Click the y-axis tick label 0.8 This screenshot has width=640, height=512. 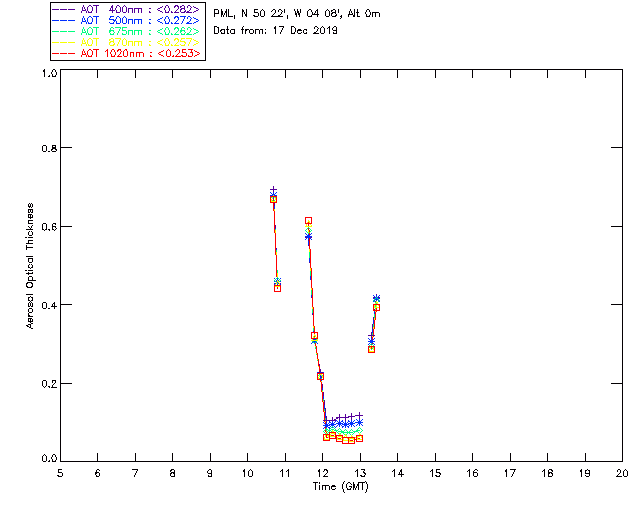click(x=49, y=148)
